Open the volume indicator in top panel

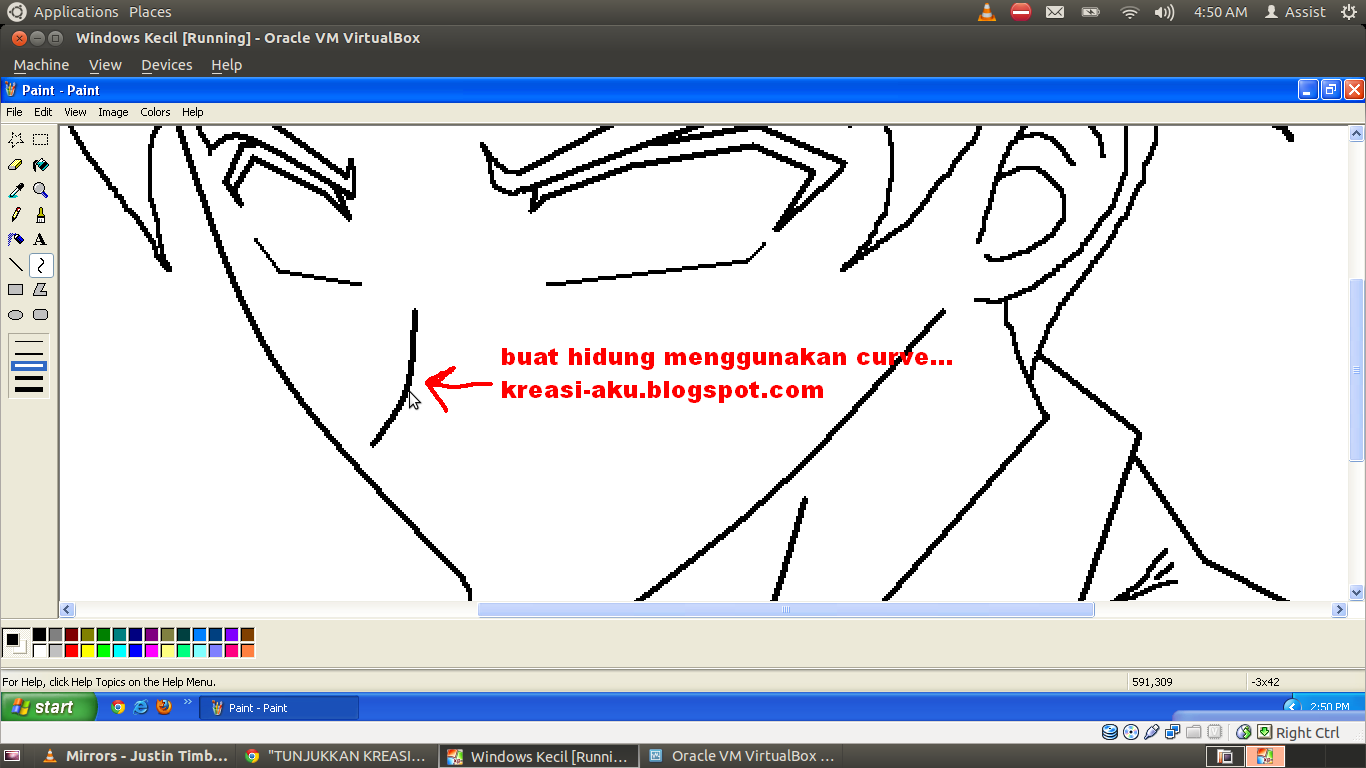tap(1164, 12)
